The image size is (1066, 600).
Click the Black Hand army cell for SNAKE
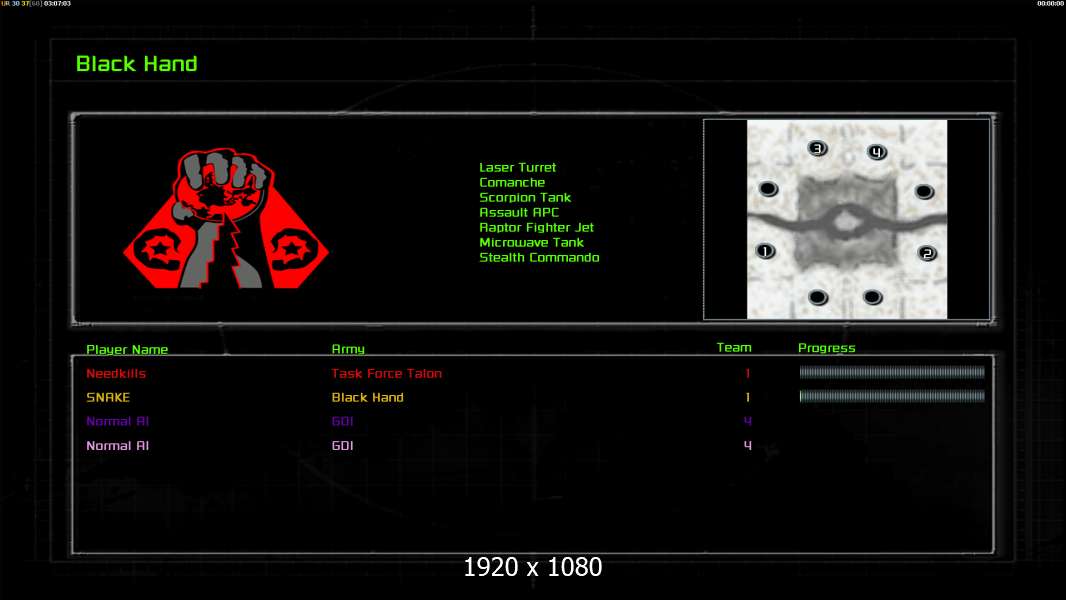(367, 397)
